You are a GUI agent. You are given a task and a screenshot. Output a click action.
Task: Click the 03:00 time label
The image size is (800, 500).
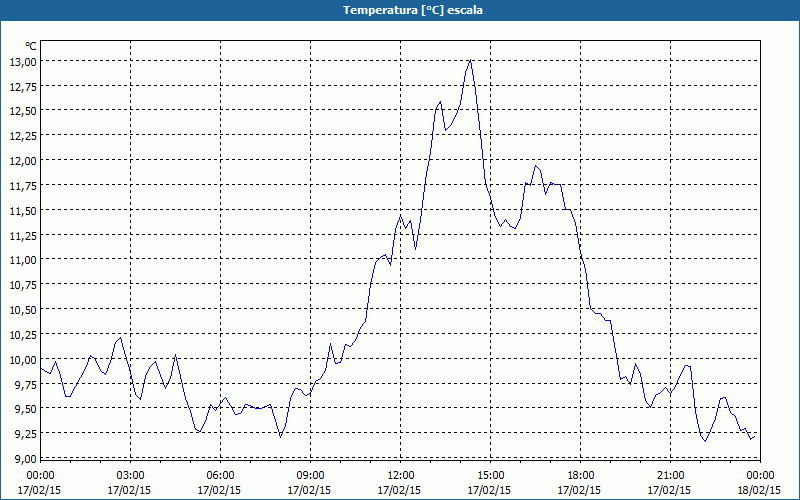click(x=131, y=476)
